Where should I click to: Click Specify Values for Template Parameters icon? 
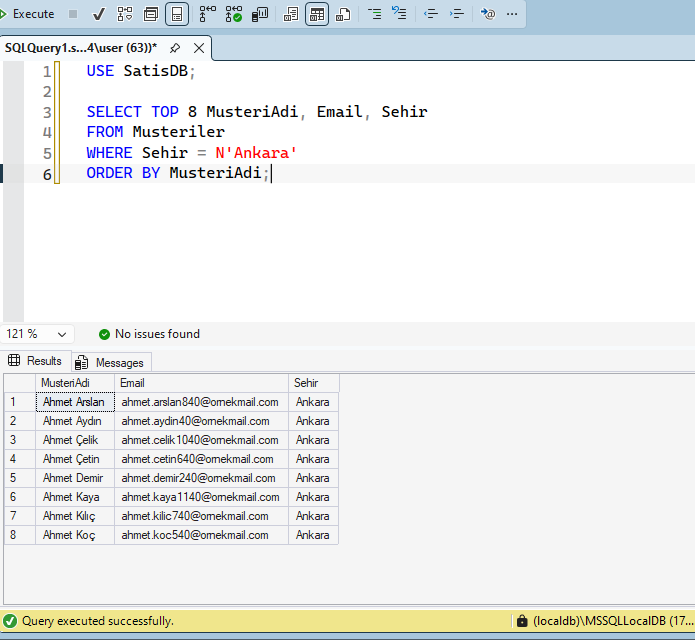(488, 14)
